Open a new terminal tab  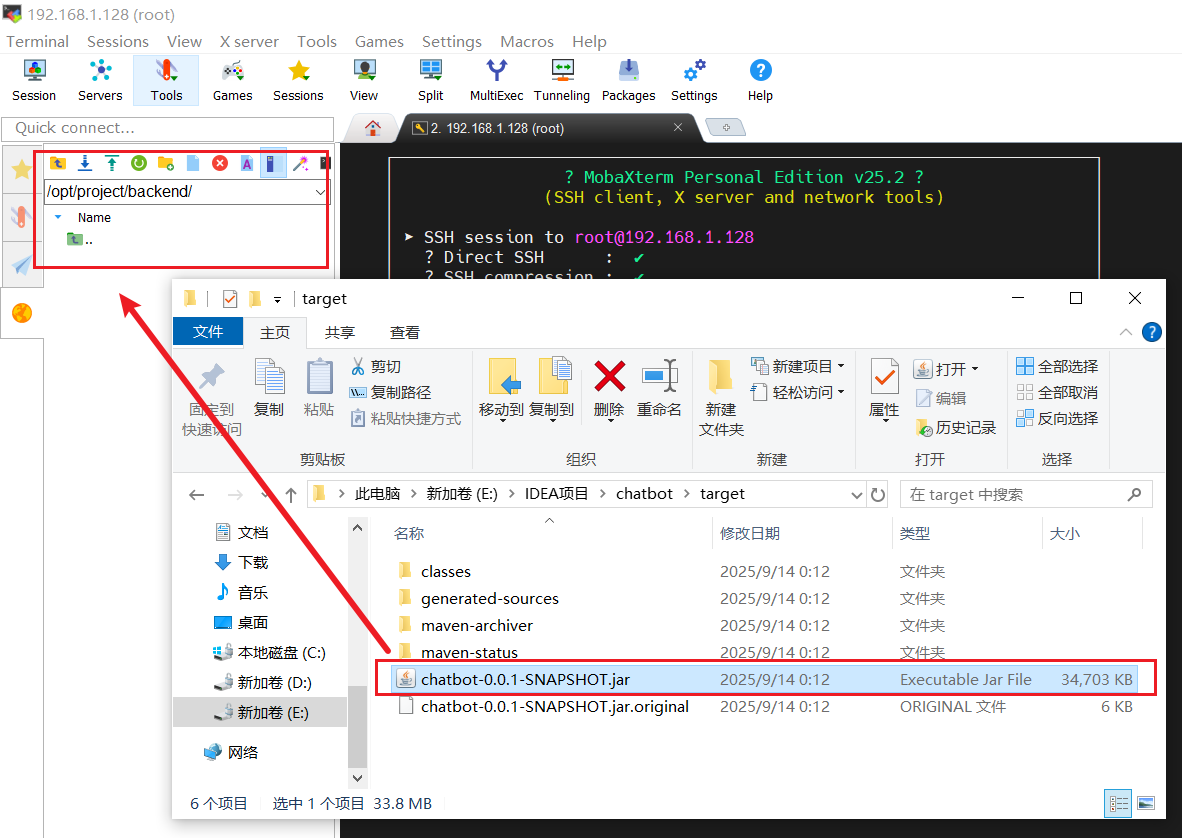click(725, 127)
